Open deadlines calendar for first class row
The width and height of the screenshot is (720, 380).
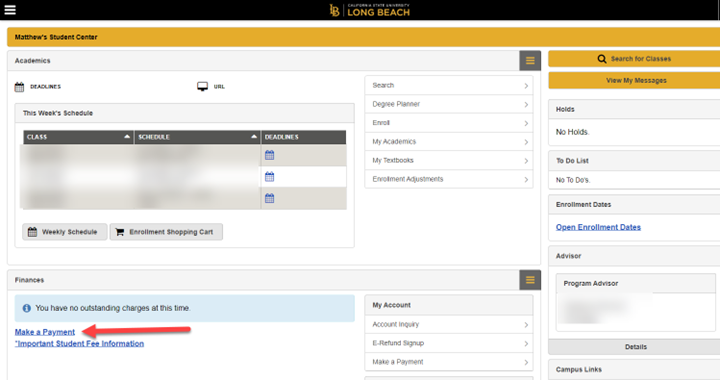tap(270, 155)
